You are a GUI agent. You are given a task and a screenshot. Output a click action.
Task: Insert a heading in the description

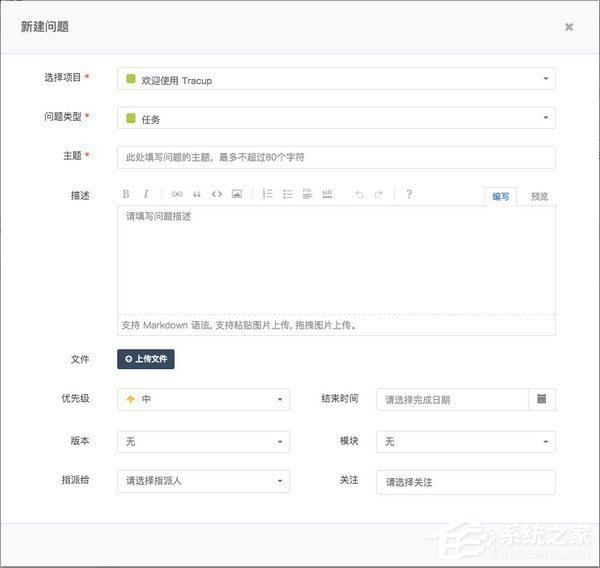307,194
